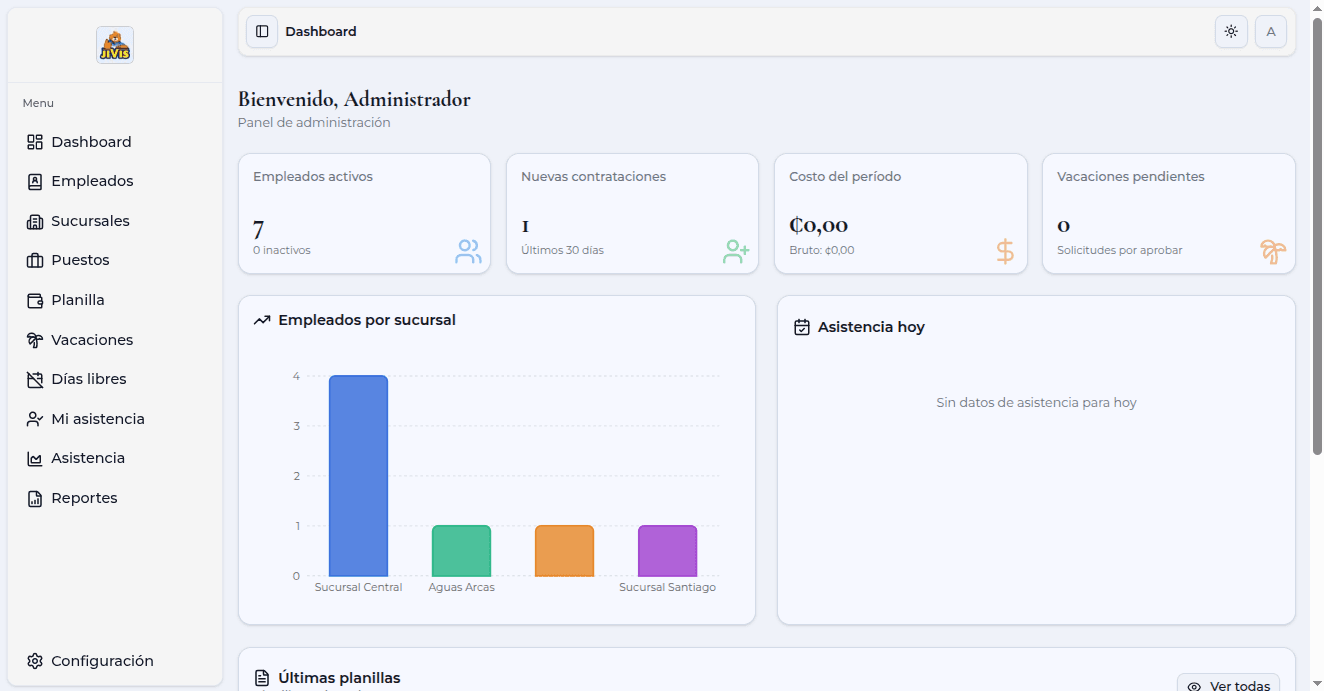Click 'Últimos 30 días' text
The height and width of the screenshot is (691, 1324).
562,250
